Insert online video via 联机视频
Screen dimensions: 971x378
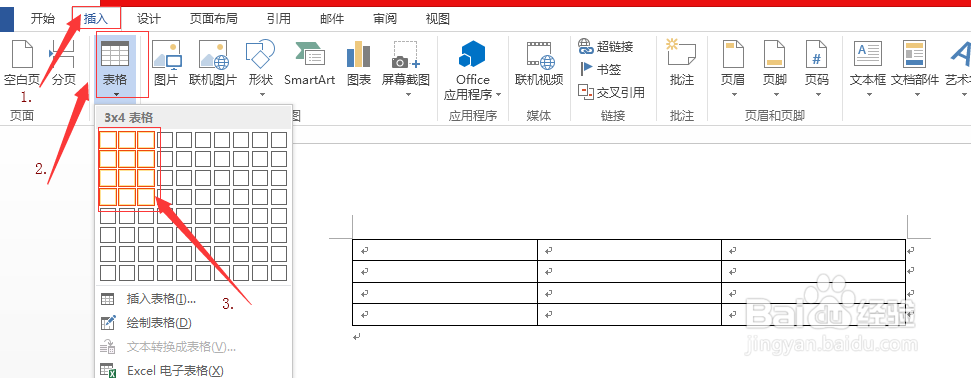point(539,63)
